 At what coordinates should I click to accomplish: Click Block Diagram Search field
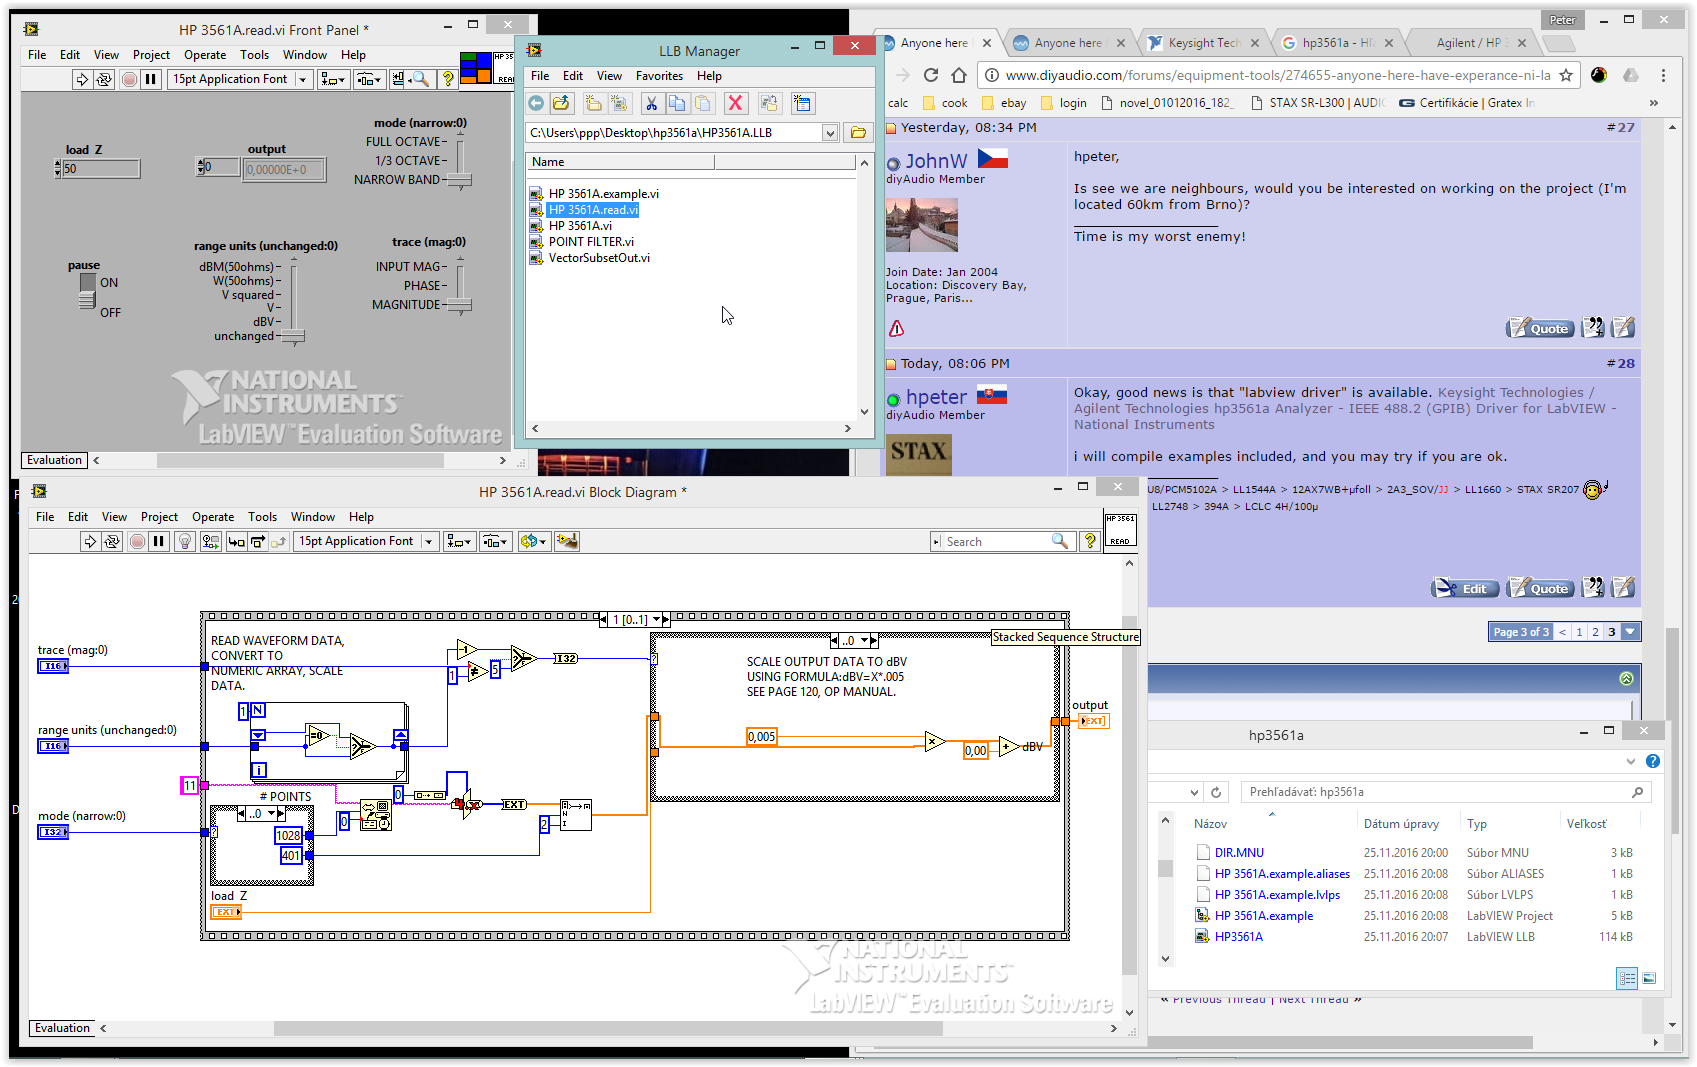click(1000, 541)
